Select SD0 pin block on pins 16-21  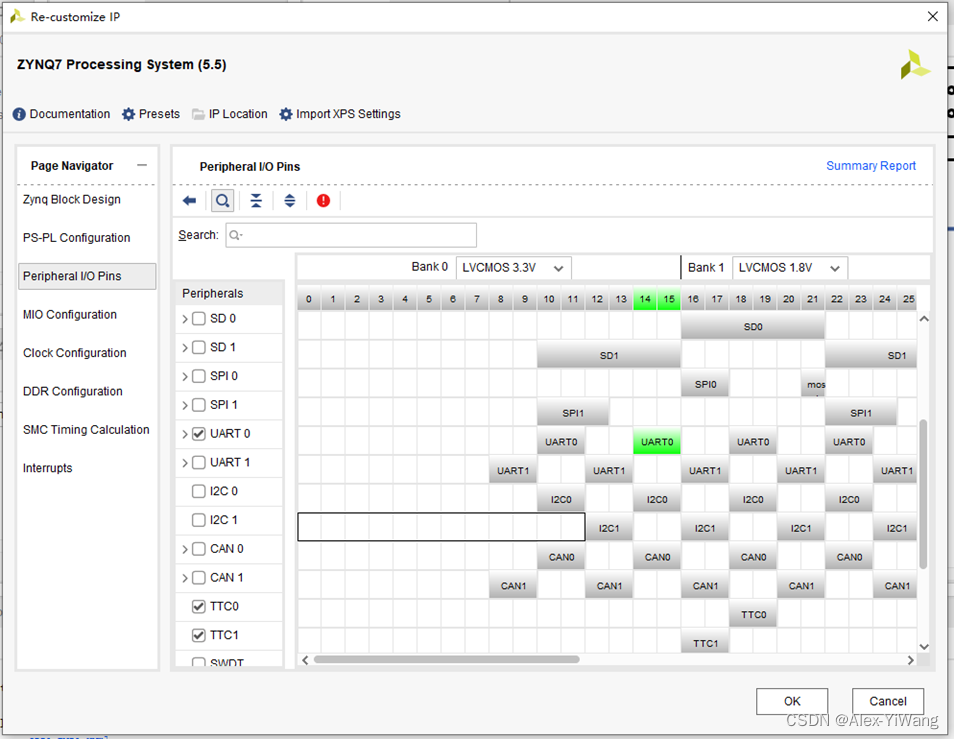pyautogui.click(x=753, y=327)
